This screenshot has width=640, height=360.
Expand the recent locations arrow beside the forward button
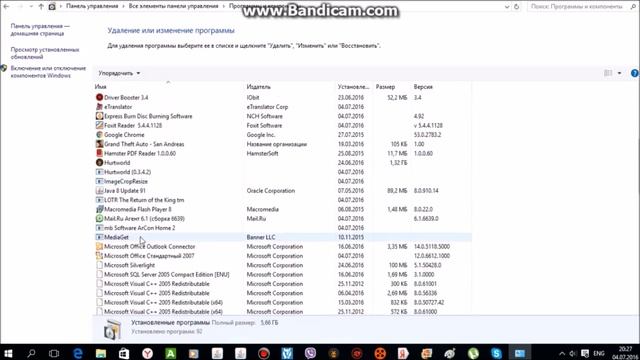[x=31, y=7]
